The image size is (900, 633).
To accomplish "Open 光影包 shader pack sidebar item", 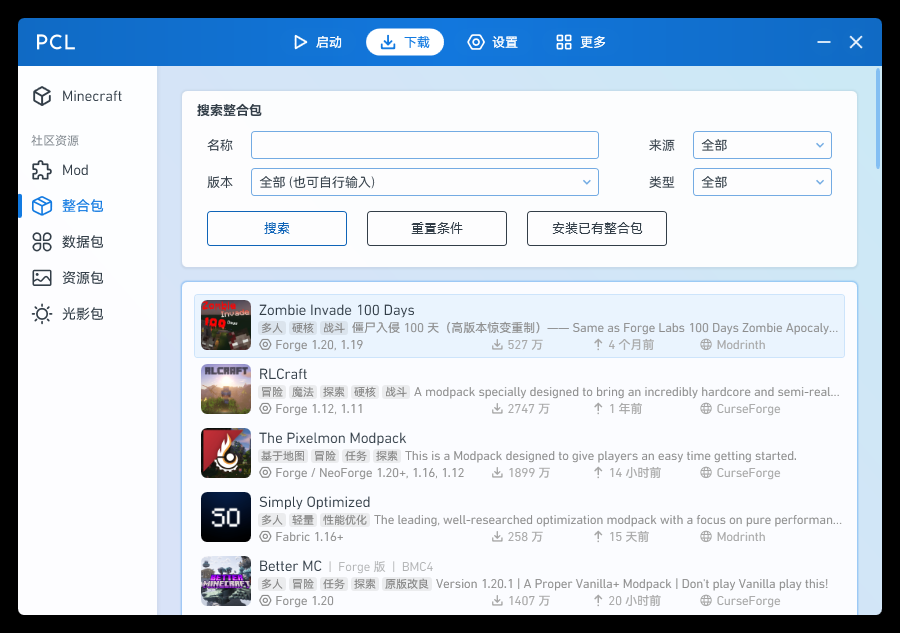I will click(87, 313).
